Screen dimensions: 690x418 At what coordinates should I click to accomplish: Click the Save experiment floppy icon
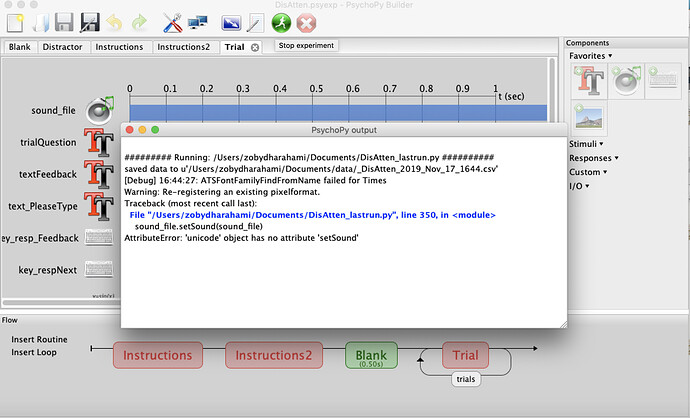pos(64,22)
